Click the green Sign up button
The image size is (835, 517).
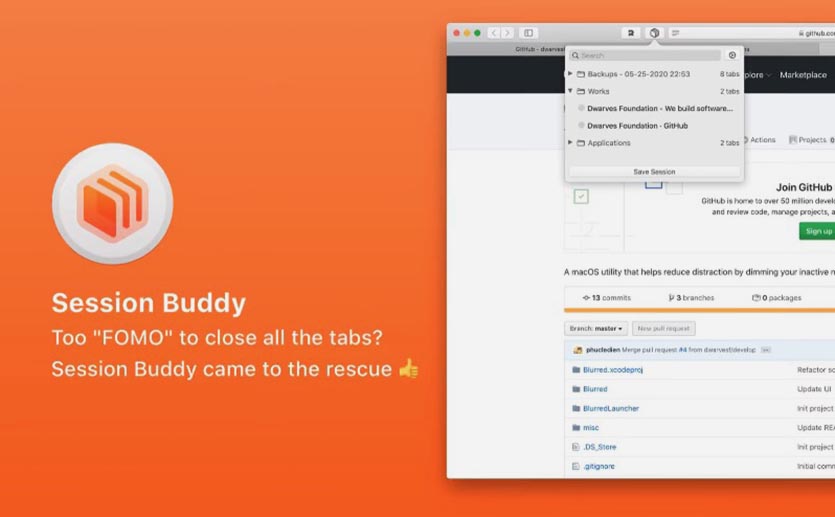818,231
